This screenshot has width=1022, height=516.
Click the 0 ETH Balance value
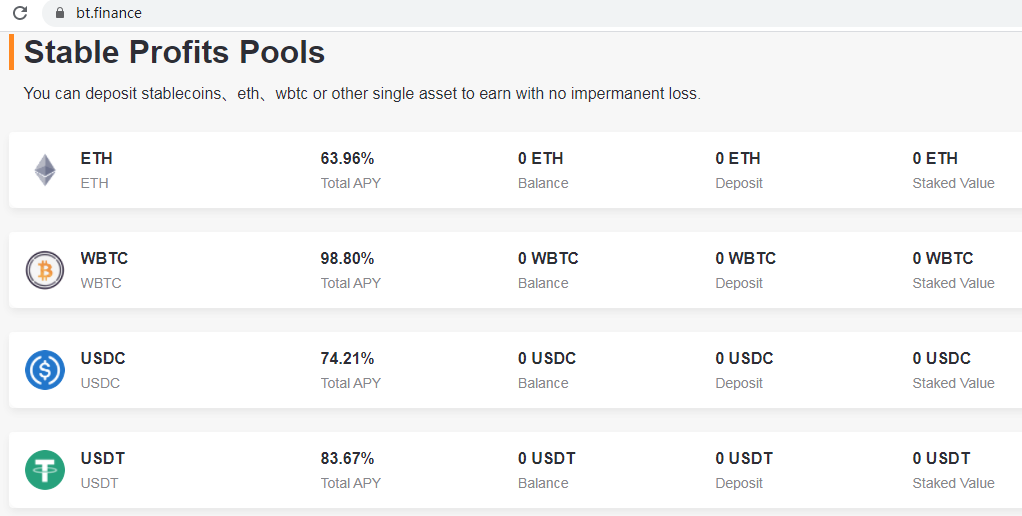pos(540,158)
